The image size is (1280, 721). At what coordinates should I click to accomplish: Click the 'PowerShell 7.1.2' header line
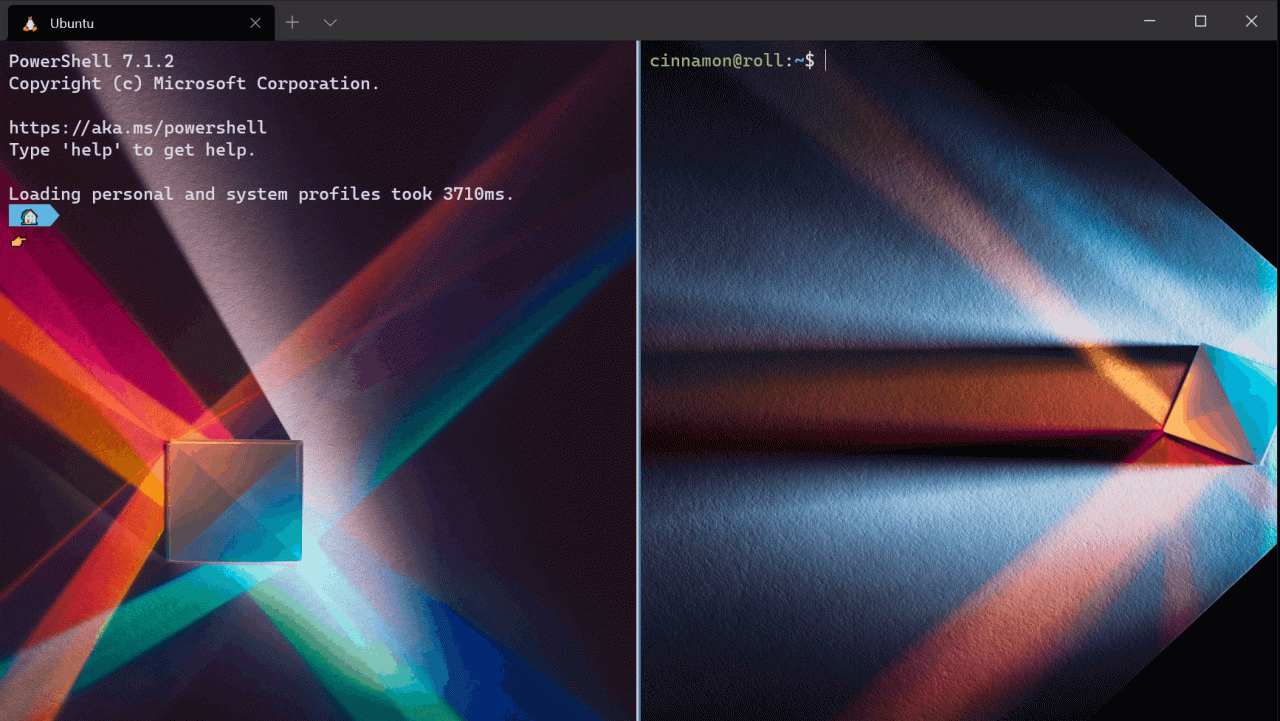point(91,62)
